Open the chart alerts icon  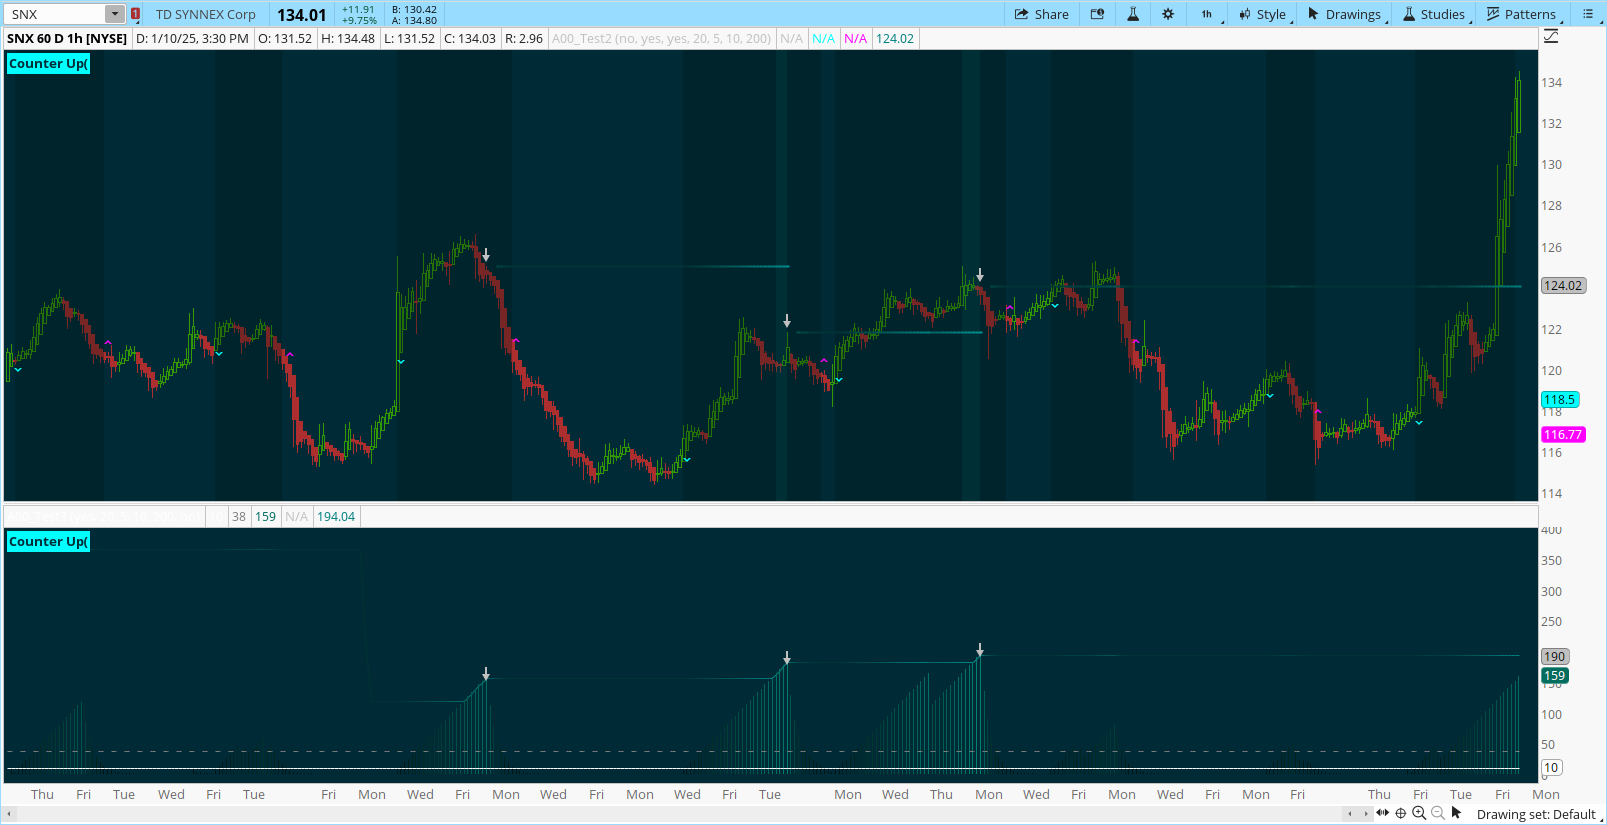tap(1097, 14)
